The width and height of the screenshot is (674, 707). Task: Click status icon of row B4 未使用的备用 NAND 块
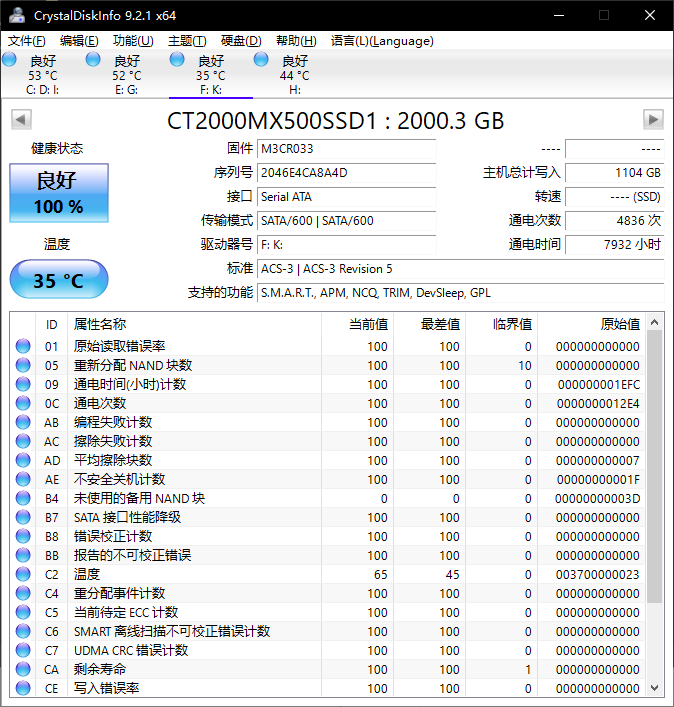coord(23,498)
